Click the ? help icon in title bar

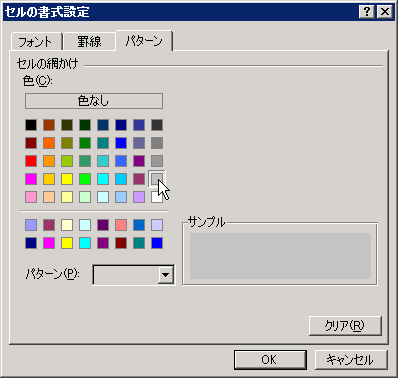click(x=367, y=12)
